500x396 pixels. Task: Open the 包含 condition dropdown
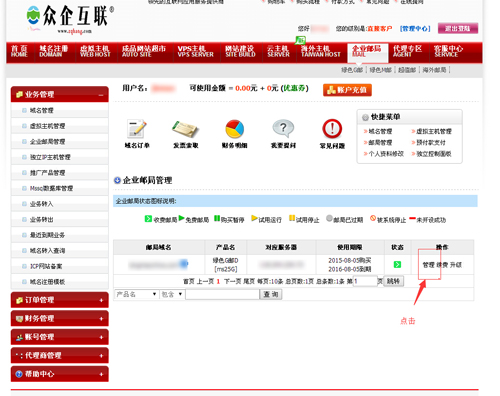tap(172, 294)
